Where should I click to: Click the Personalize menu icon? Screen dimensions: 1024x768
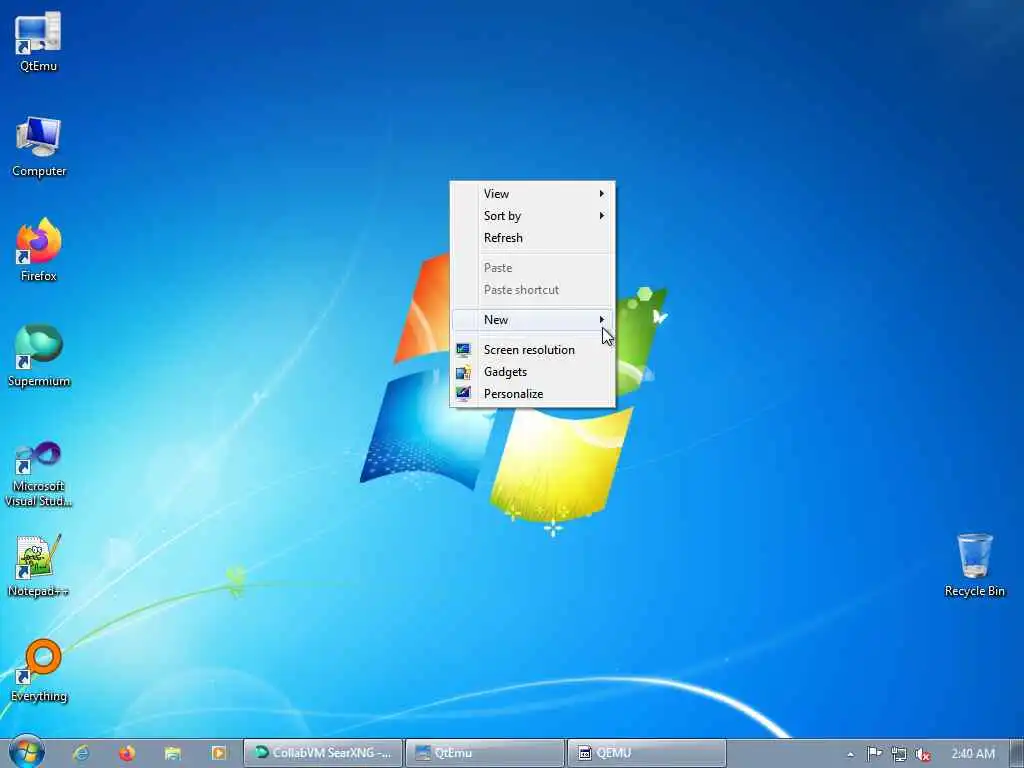(x=463, y=394)
